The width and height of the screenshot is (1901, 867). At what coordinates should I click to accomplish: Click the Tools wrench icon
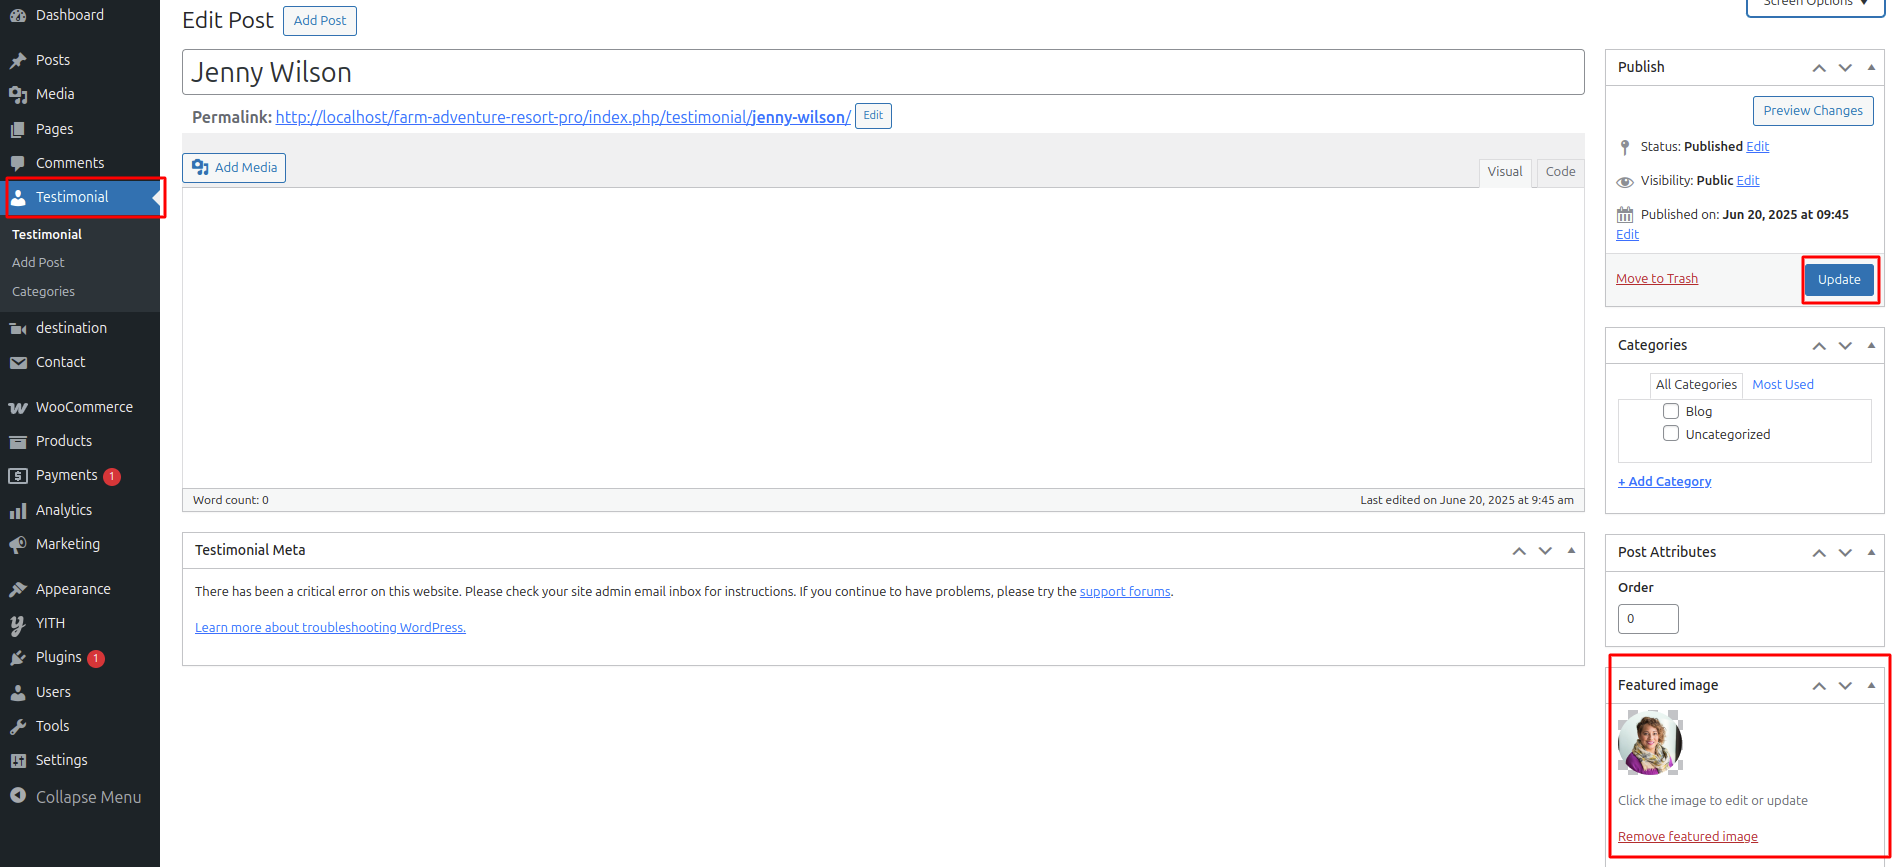[18, 727]
